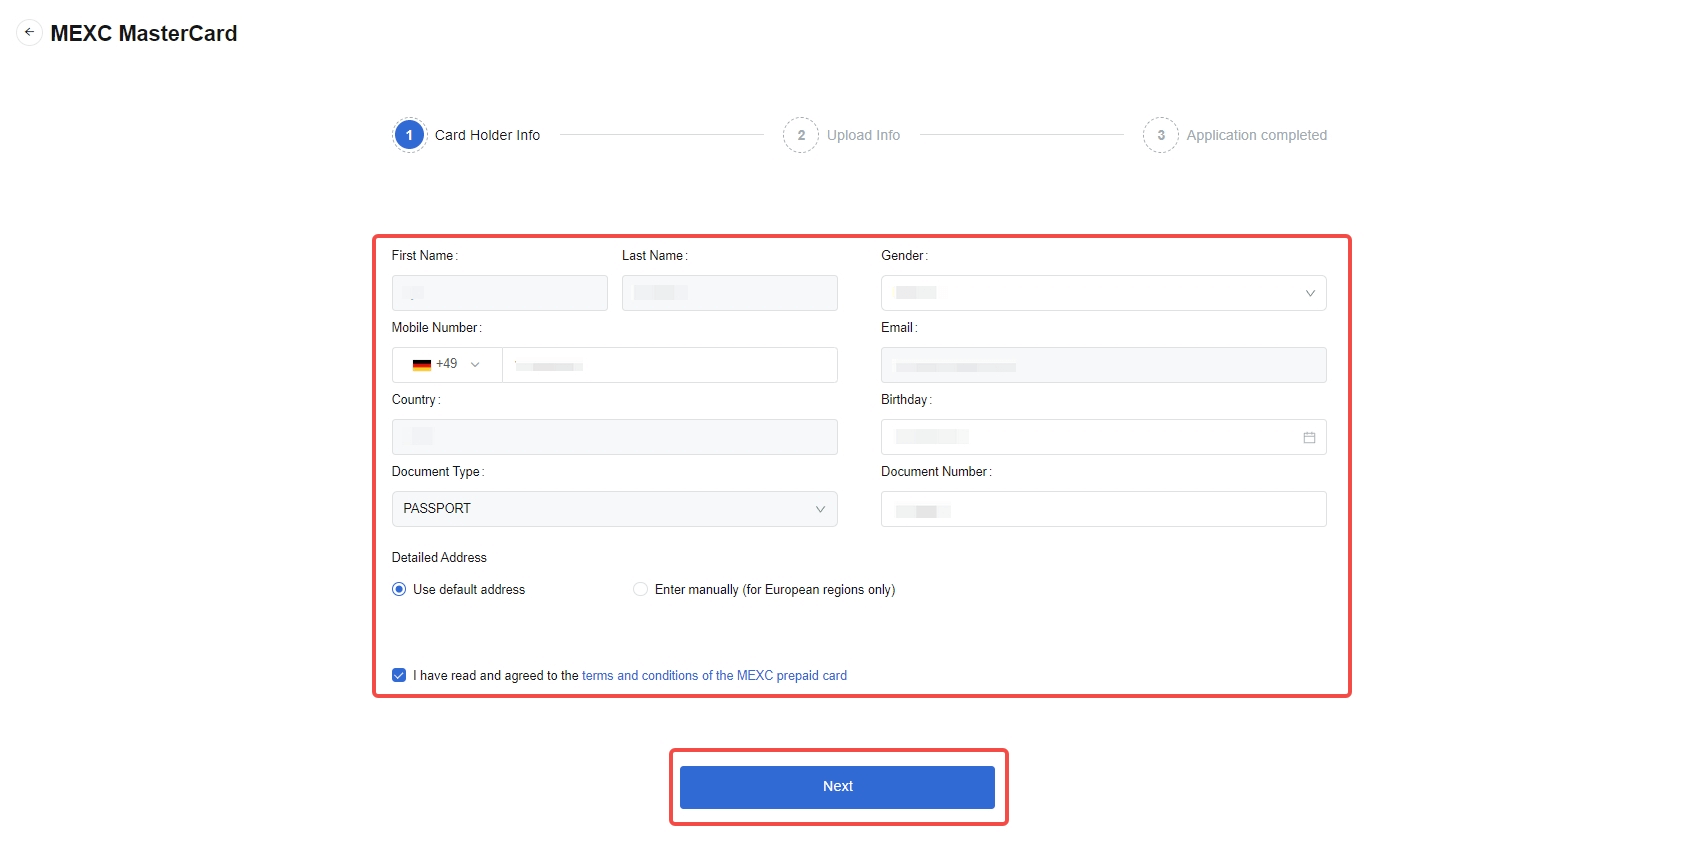Click the Document Number label
Image resolution: width=1706 pixels, height=843 pixels.
[936, 471]
